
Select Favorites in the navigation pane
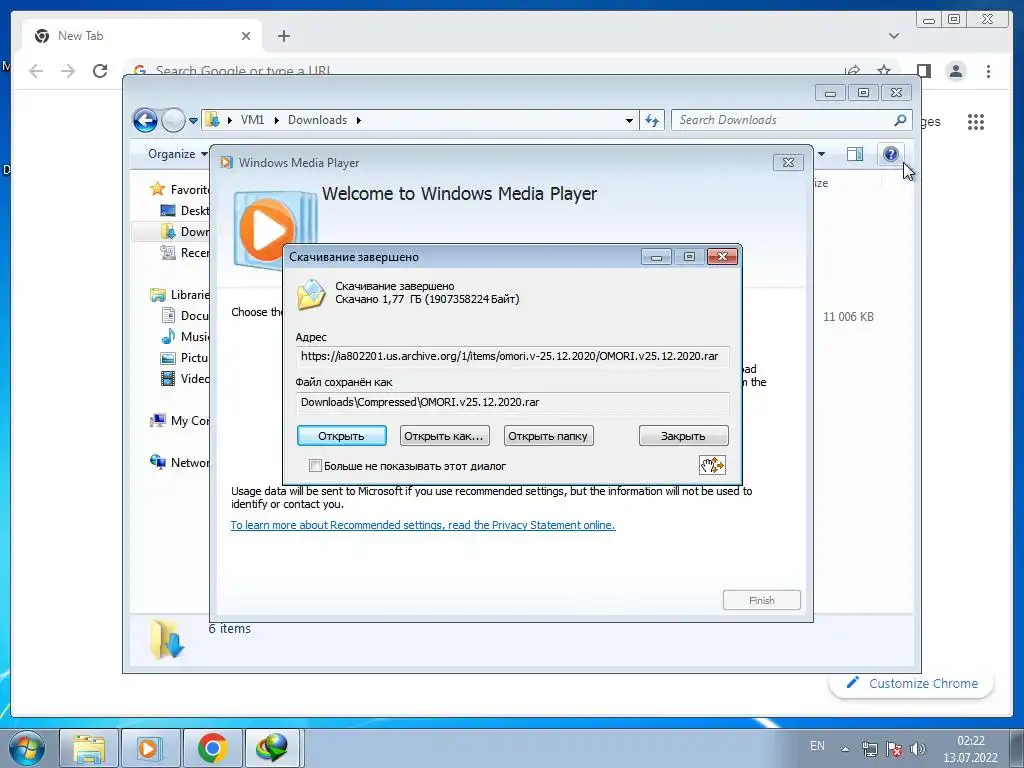coord(180,189)
